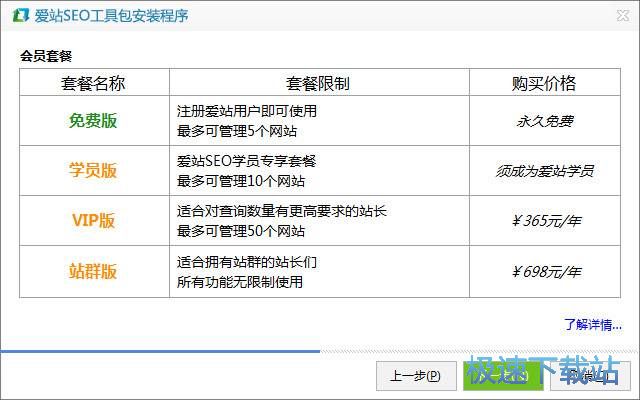640x400 pixels.
Task: Click text 适合拥有站群的站长们
Action: pyautogui.click(x=247, y=262)
